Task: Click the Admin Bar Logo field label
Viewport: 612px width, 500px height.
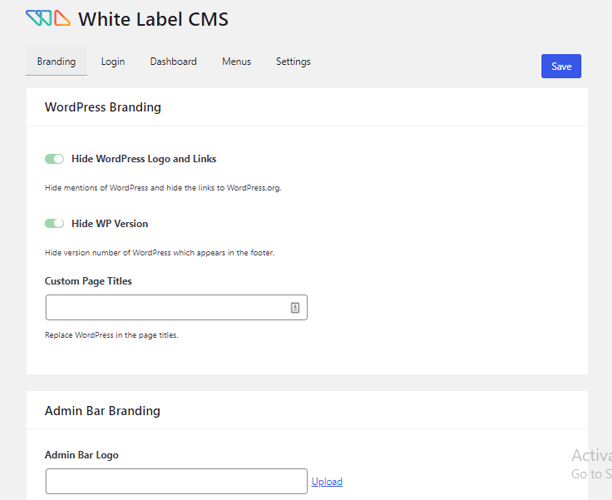Action: [82, 455]
